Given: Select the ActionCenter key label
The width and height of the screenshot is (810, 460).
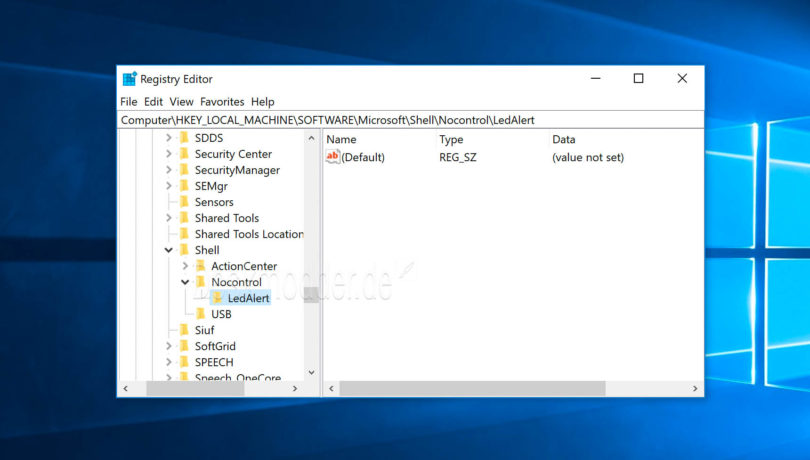Looking at the screenshot, I should click(x=244, y=266).
